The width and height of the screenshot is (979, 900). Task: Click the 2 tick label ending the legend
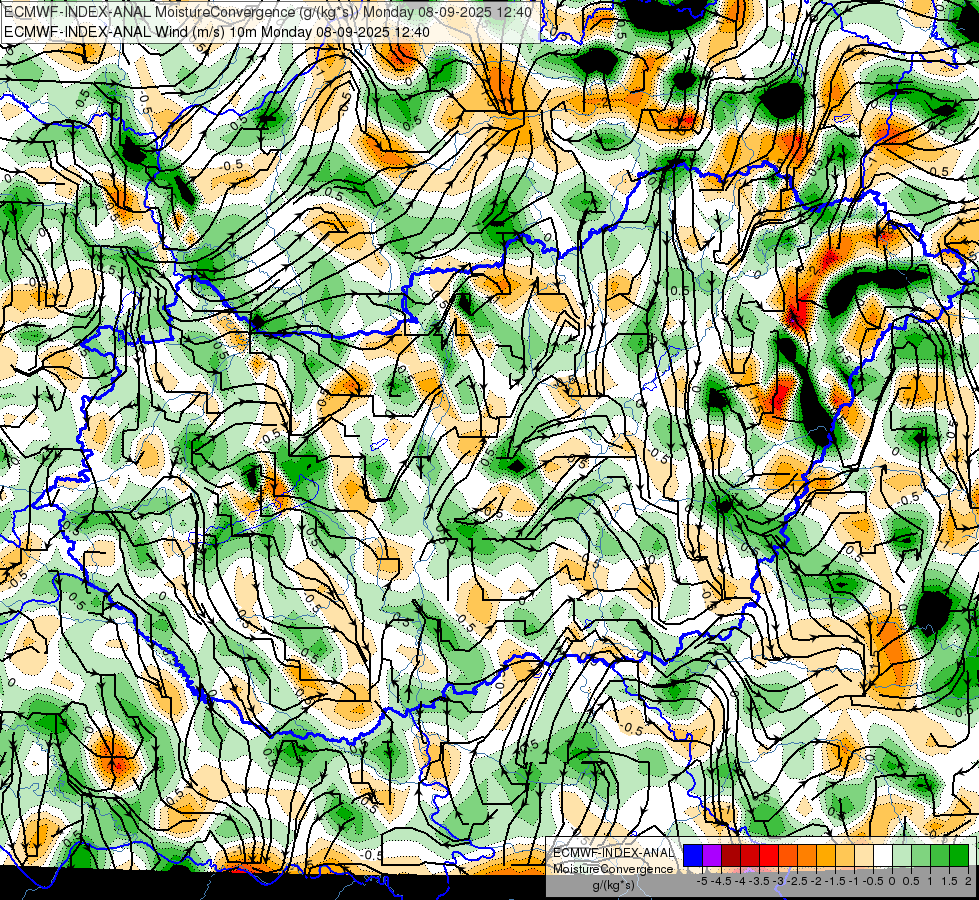968,881
